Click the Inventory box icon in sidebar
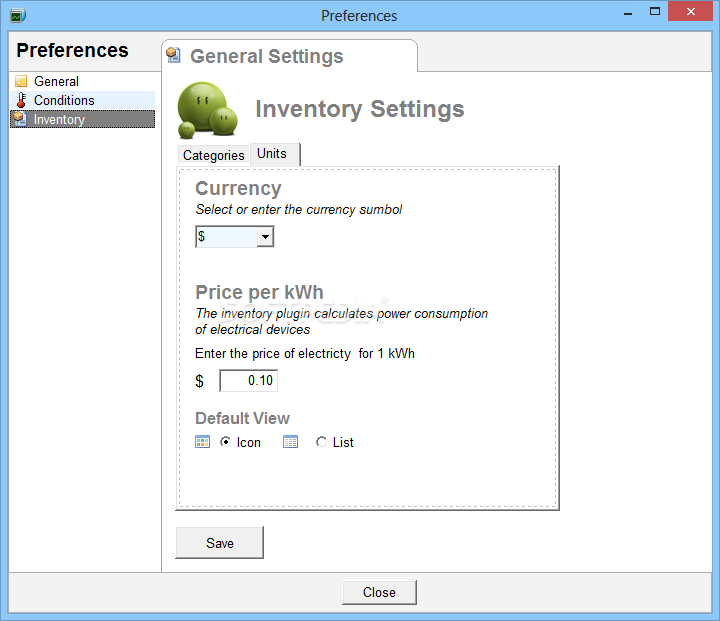 tap(20, 119)
